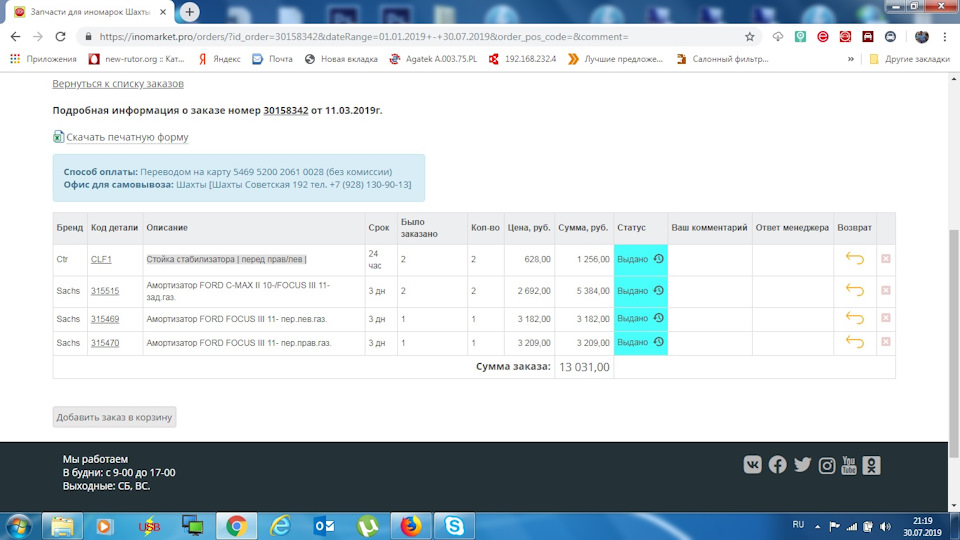Click order number 30158342 in heading
The width and height of the screenshot is (960, 540).
pyautogui.click(x=286, y=110)
